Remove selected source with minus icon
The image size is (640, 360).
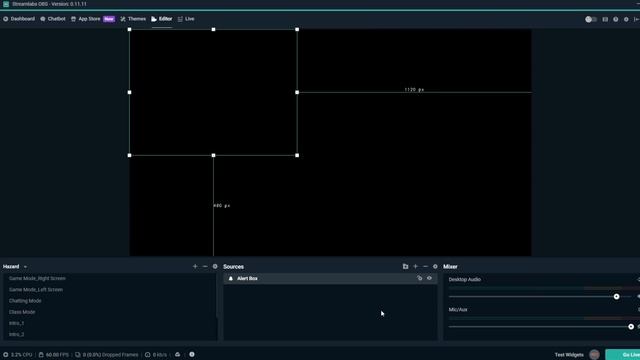[425, 267]
